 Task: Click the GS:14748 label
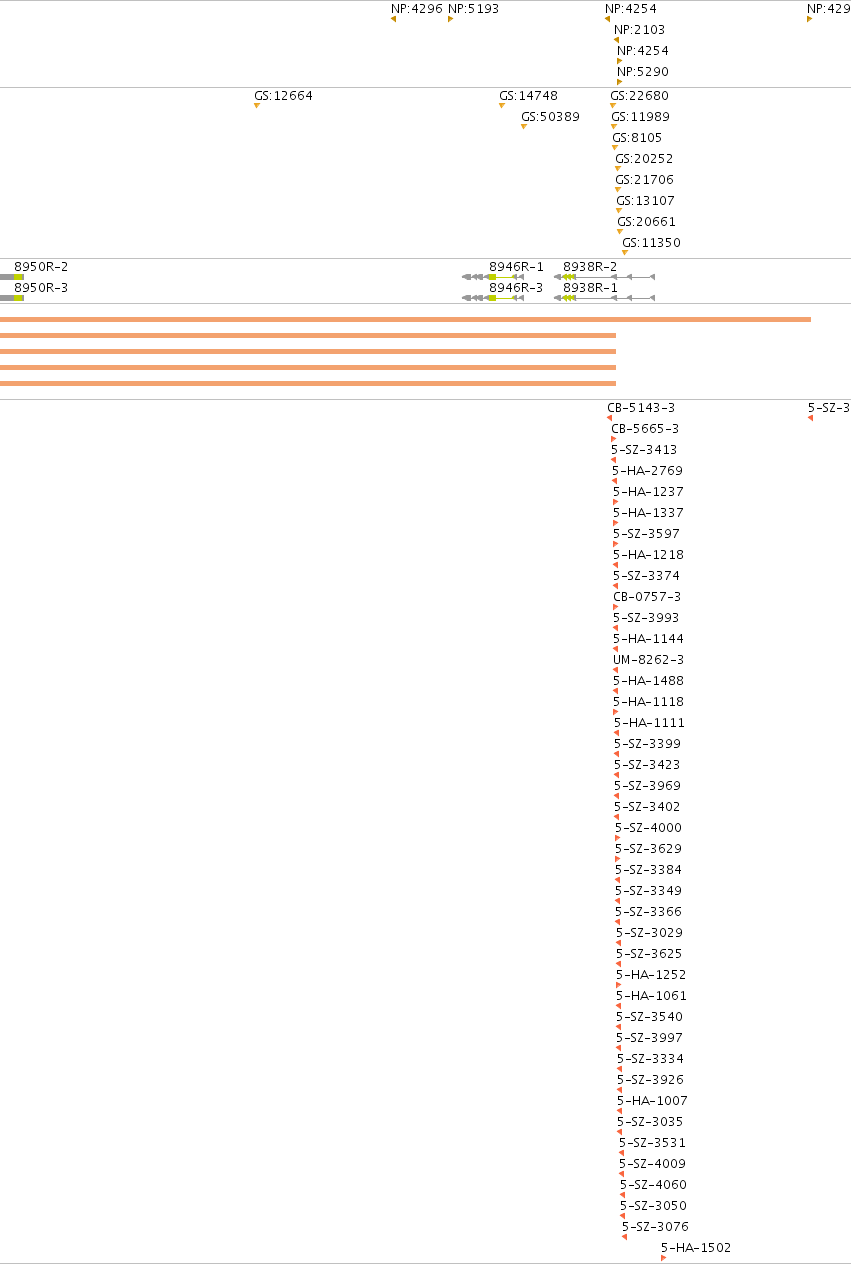tap(528, 96)
